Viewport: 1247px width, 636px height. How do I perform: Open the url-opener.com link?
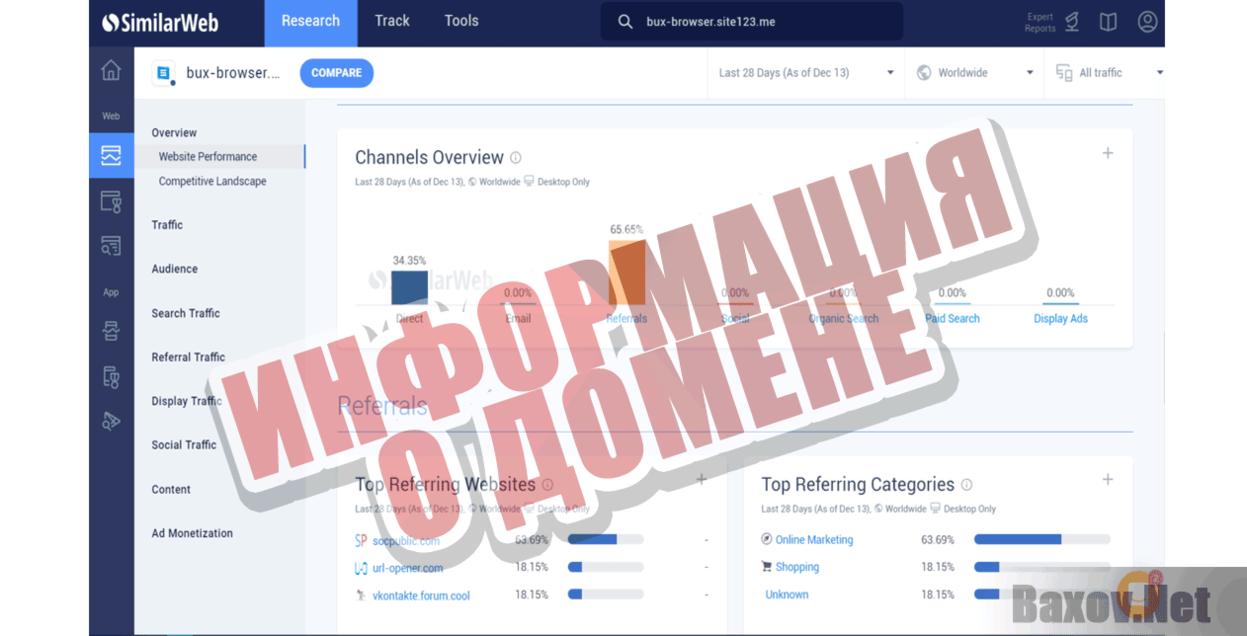click(408, 568)
